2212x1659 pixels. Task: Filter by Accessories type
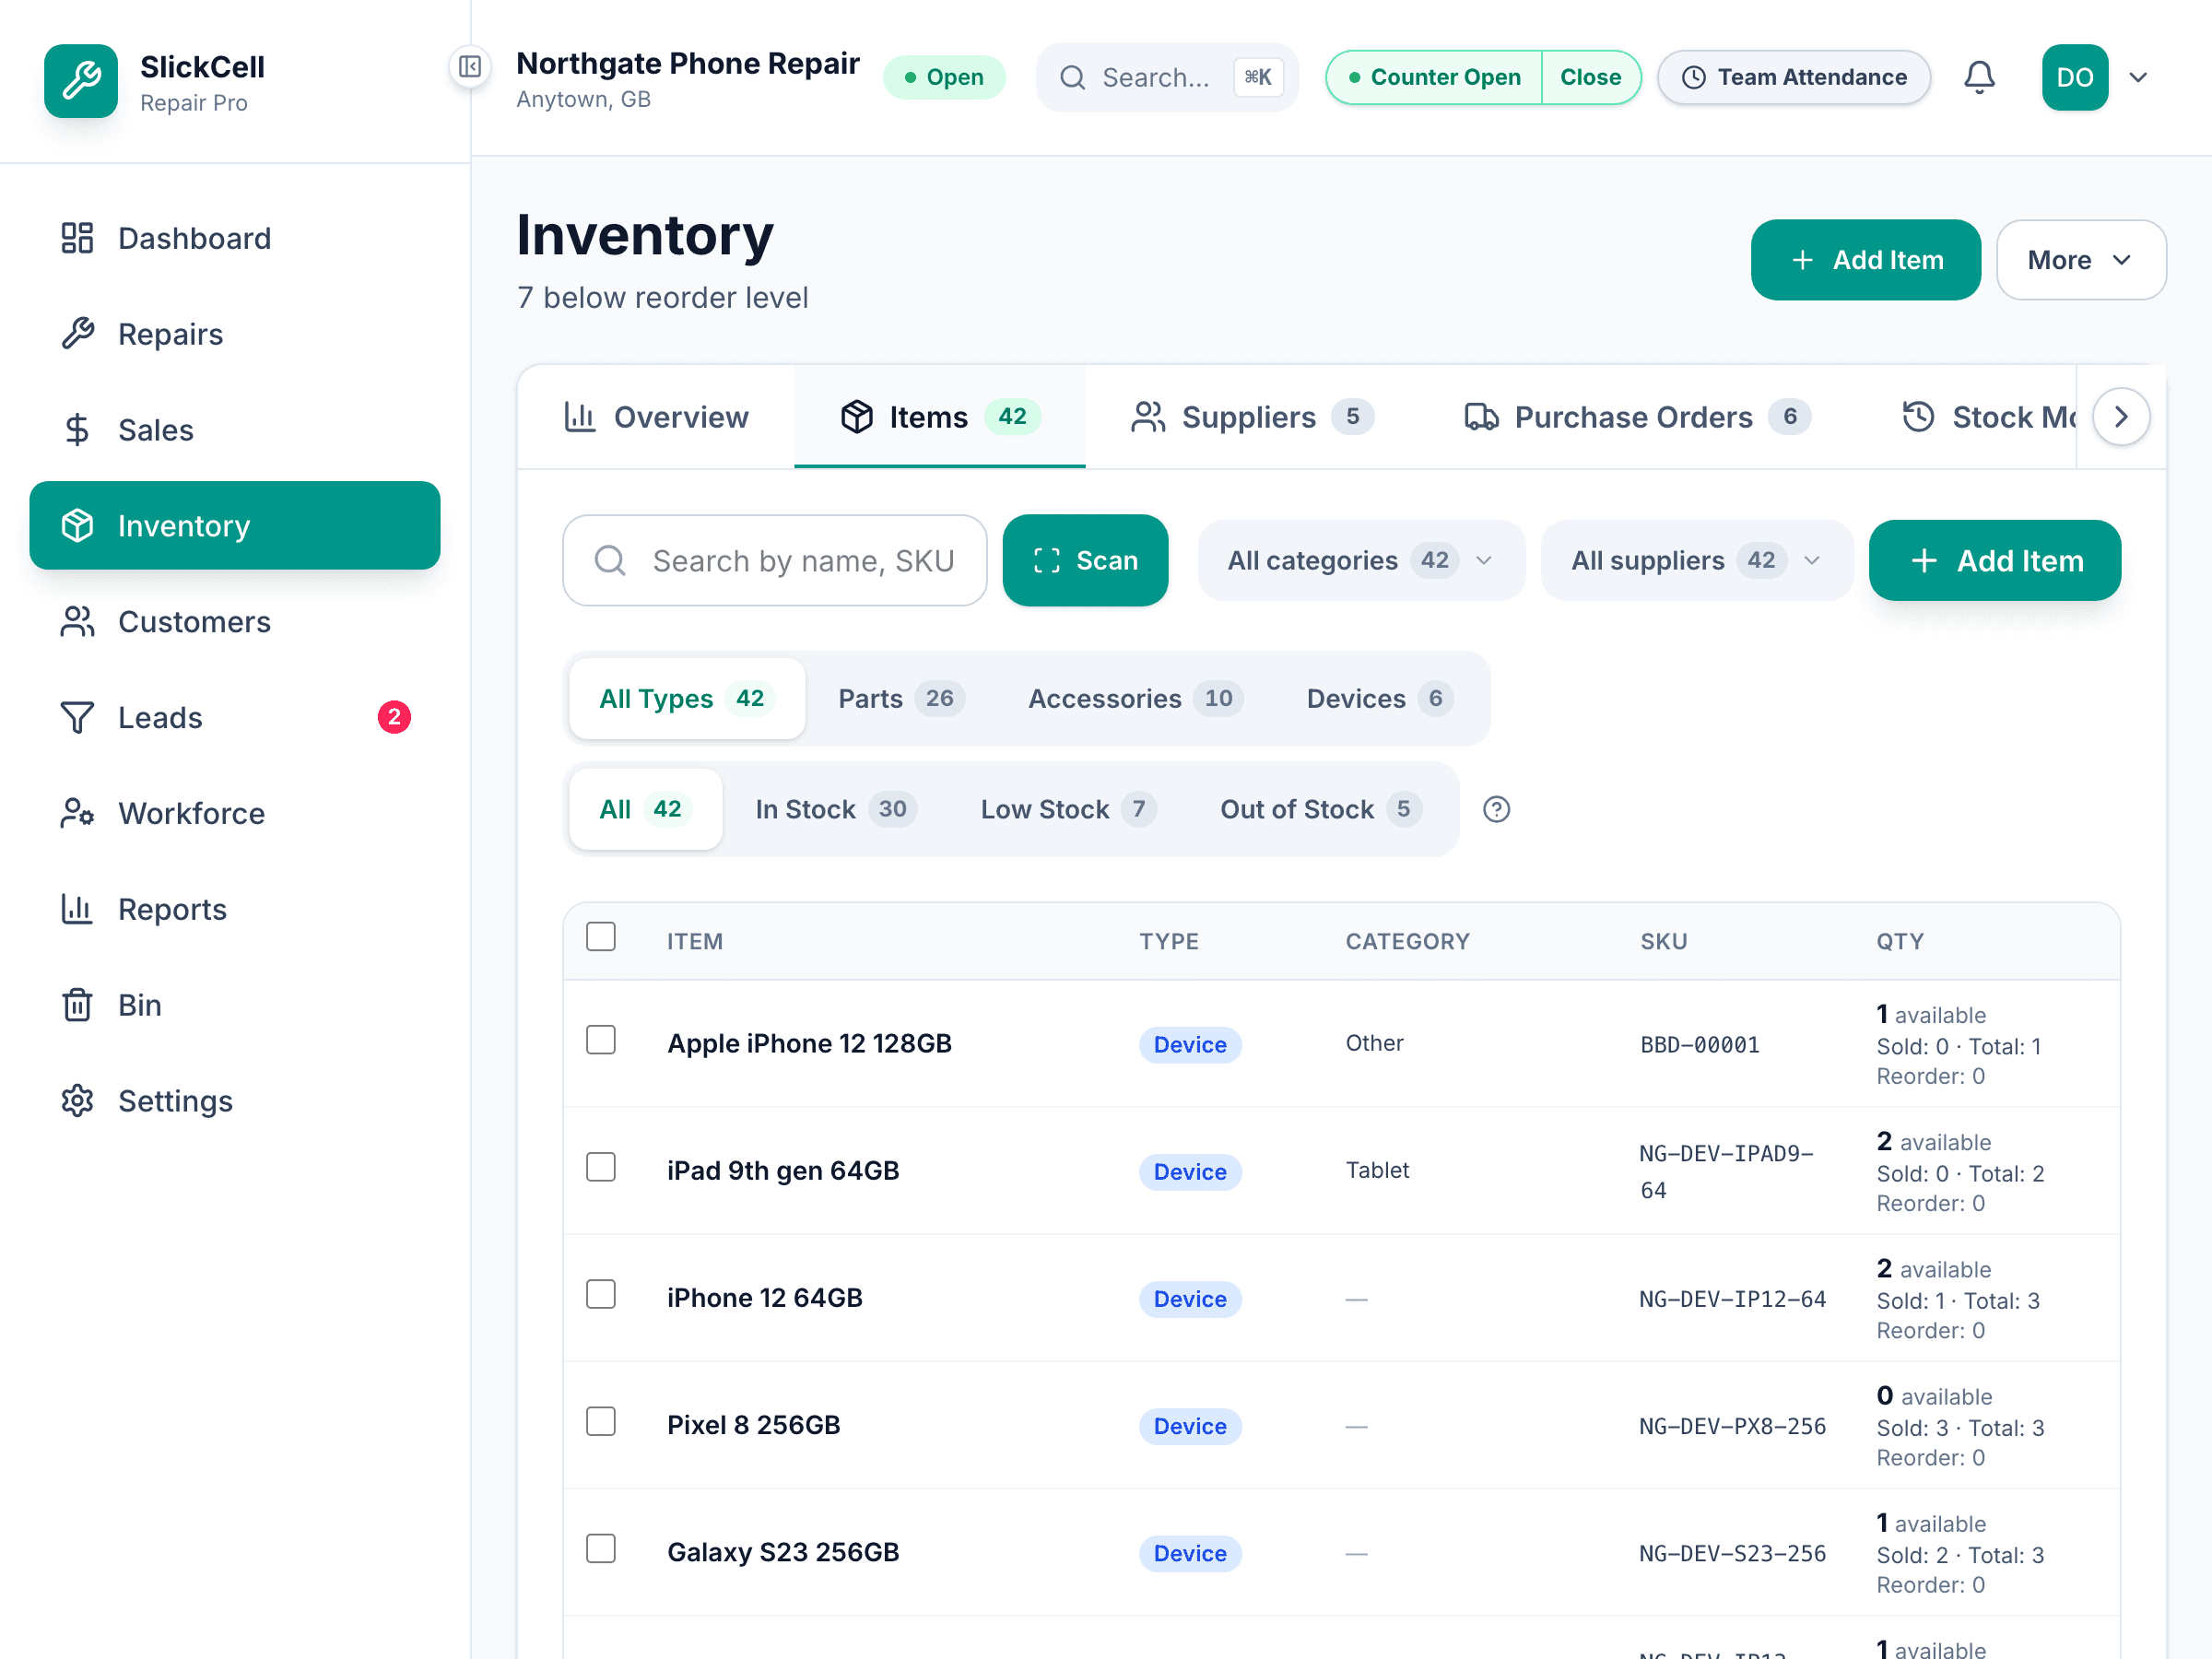[1135, 699]
